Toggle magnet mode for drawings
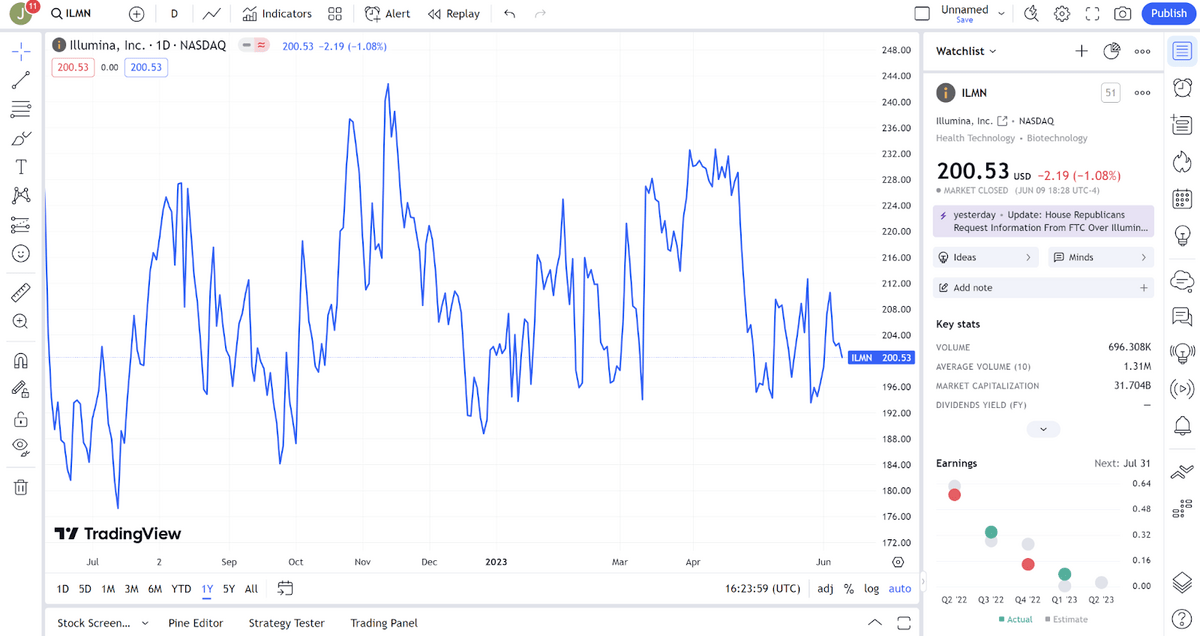The image size is (1200, 636). [20, 360]
